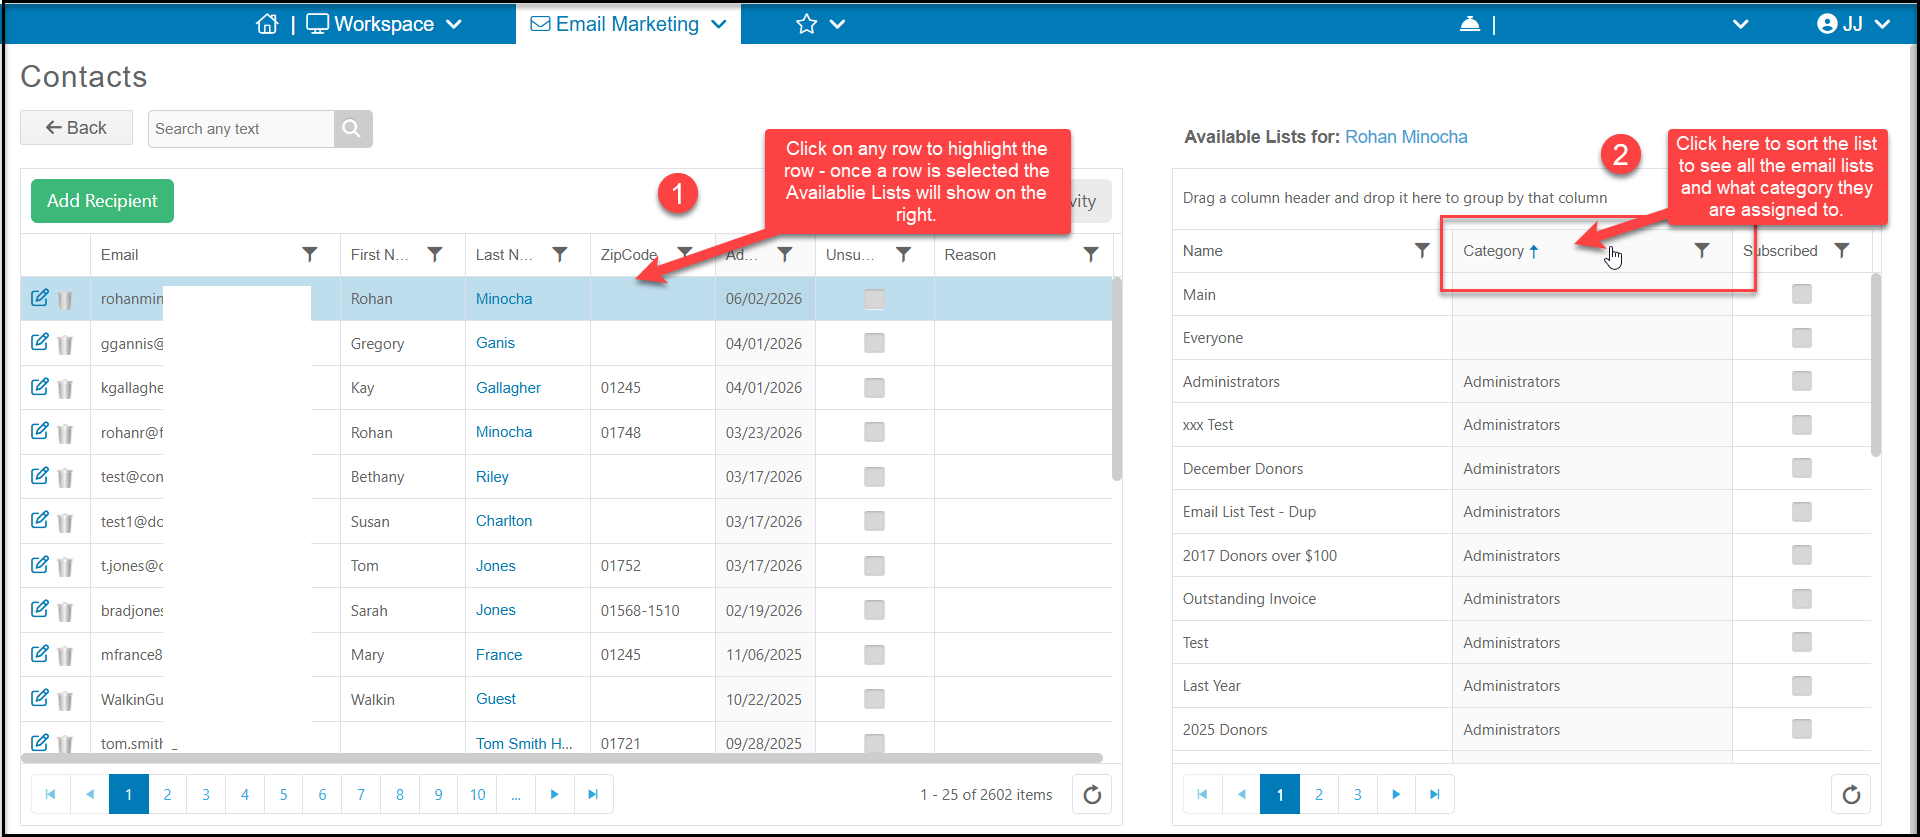Filter the Unsubscribed column in contacts
Screen dimensions: 1920x837
[903, 255]
